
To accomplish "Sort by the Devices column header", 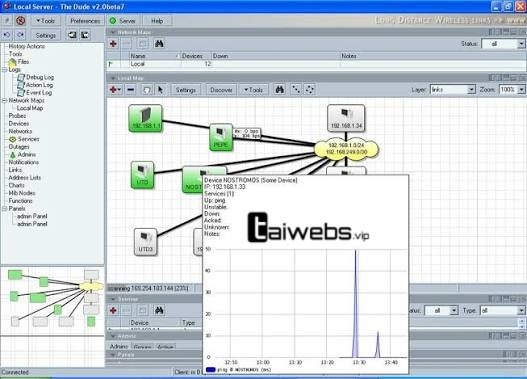I will 195,56.
